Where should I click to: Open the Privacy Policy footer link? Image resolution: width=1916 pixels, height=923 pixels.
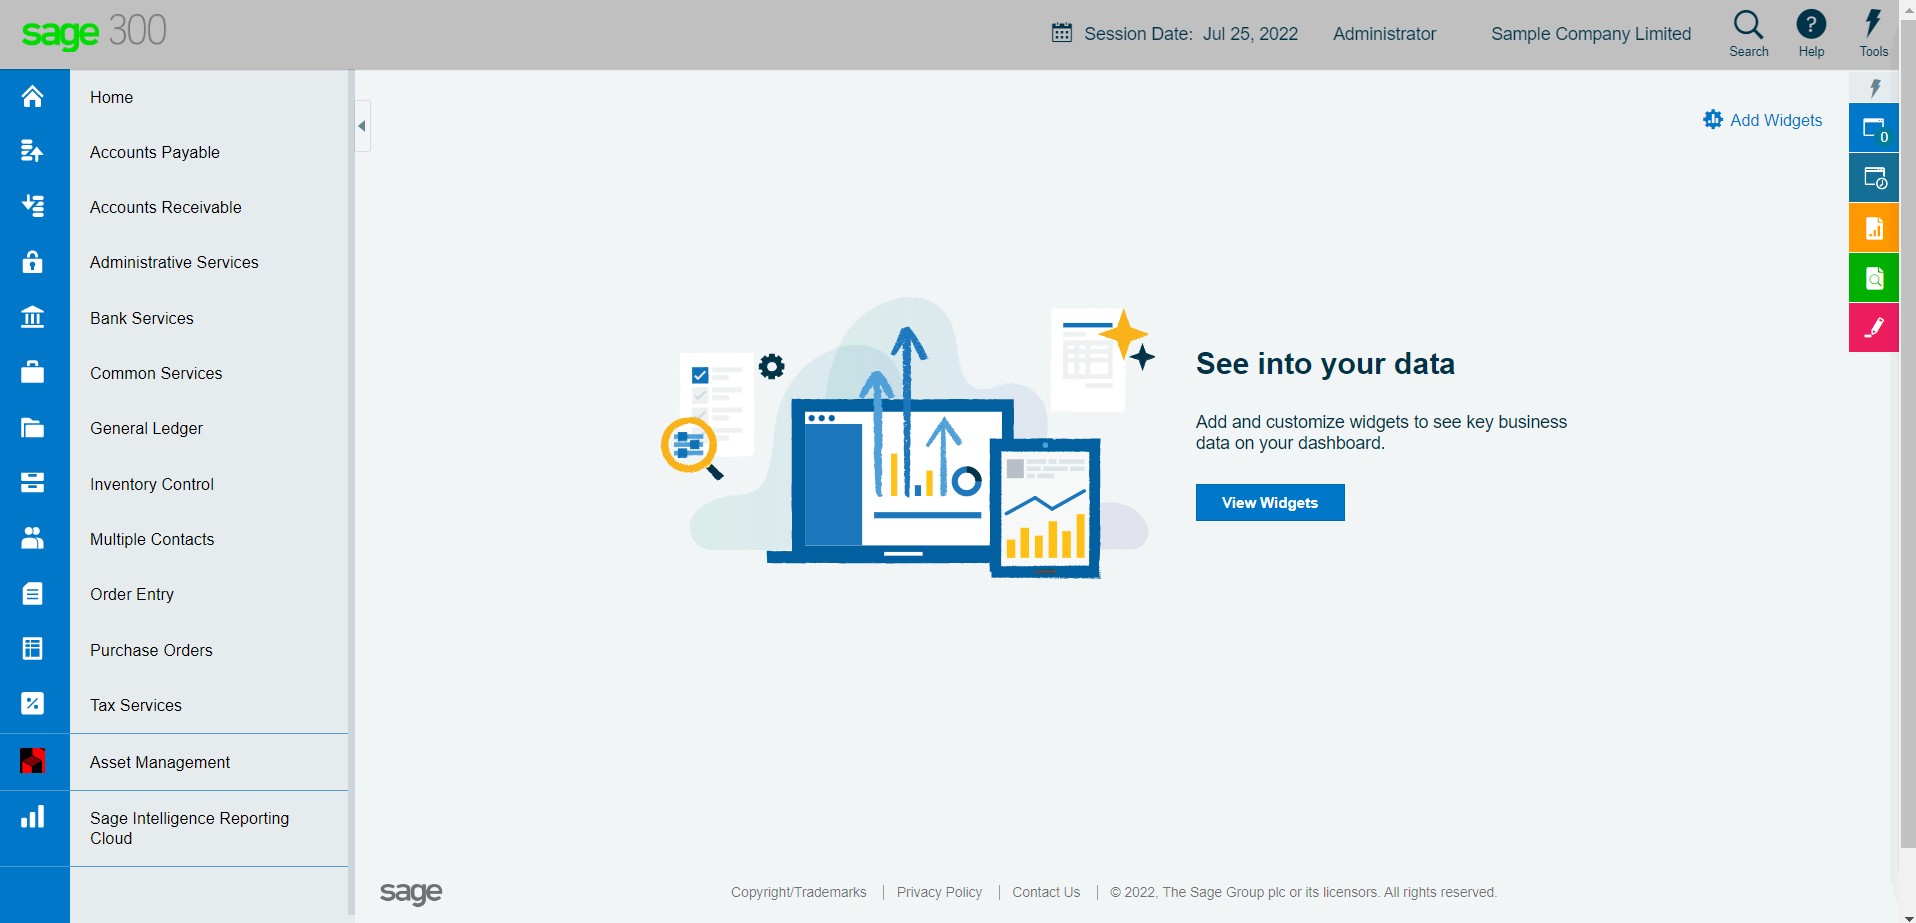point(939,892)
